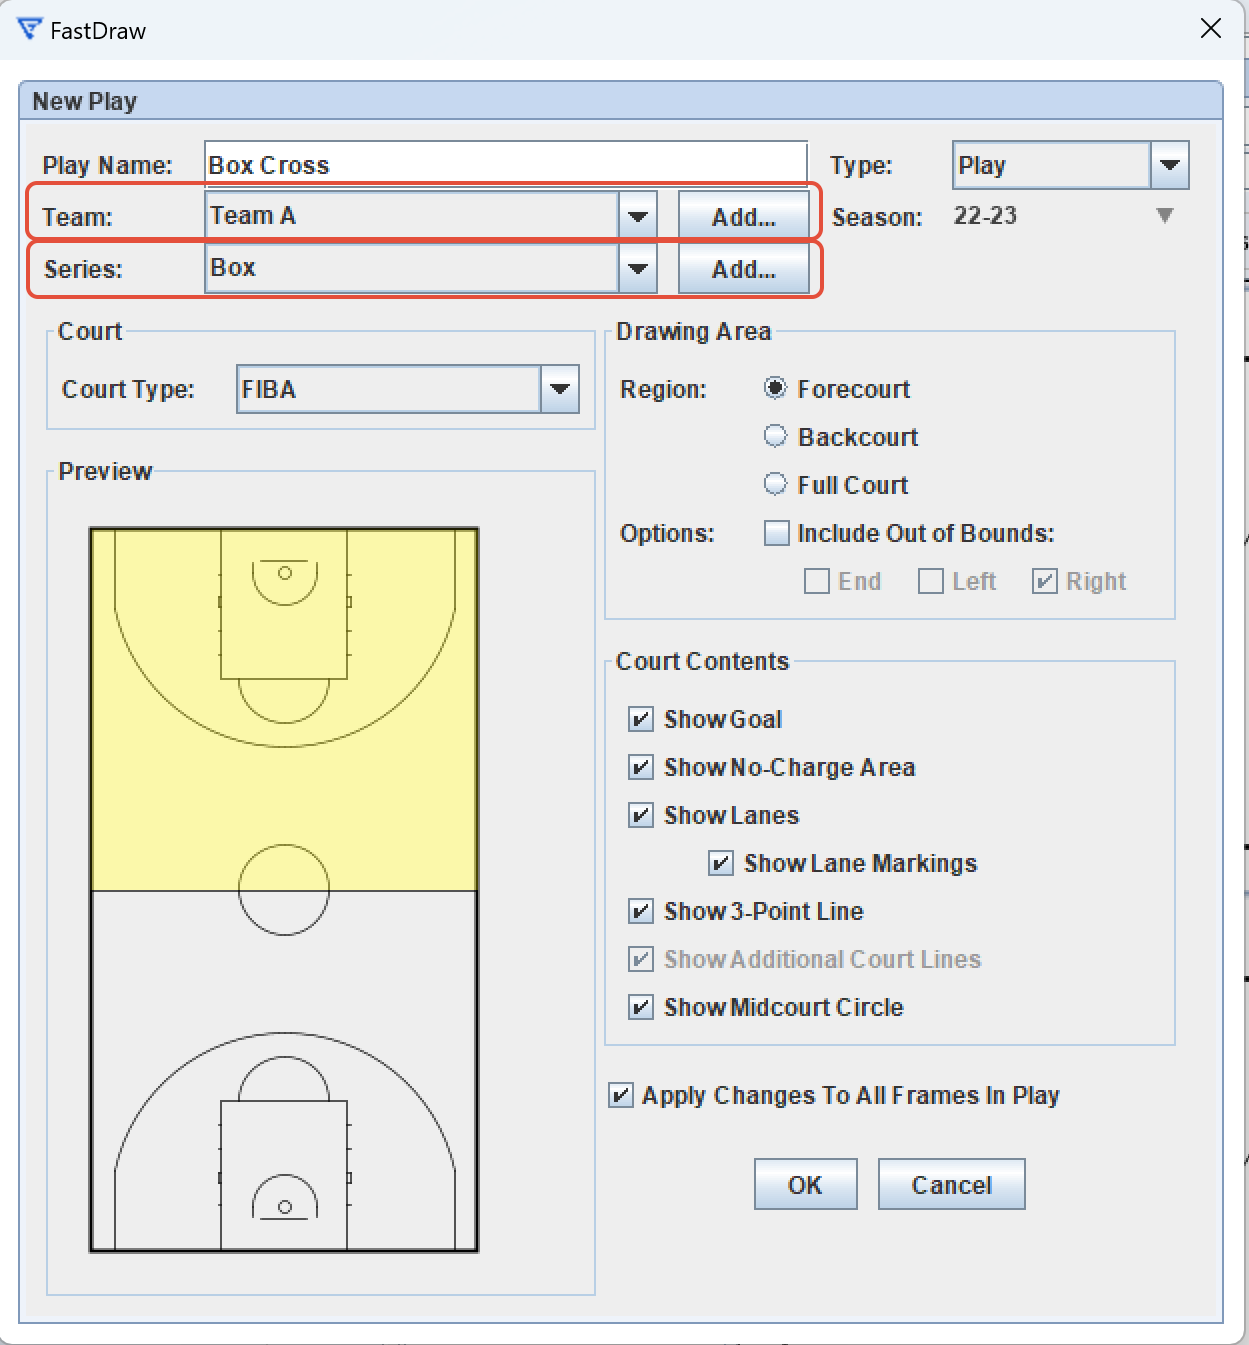This screenshot has width=1249, height=1345.
Task: Confirm the new play with OK
Action: (805, 1184)
